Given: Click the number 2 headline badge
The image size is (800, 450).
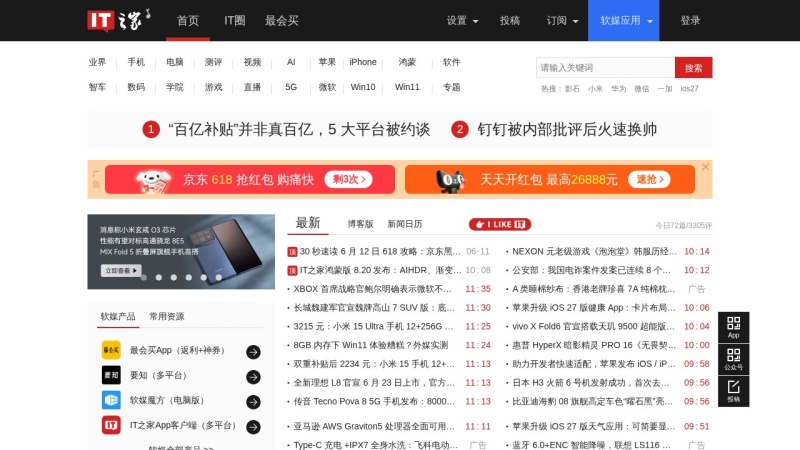Looking at the screenshot, I should click(x=460, y=130).
